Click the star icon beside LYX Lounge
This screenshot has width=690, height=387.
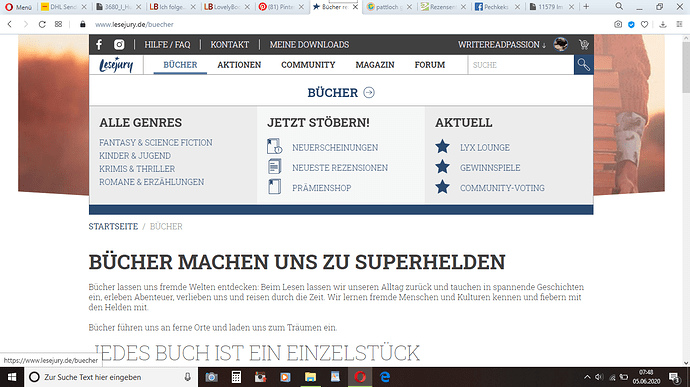[442, 147]
